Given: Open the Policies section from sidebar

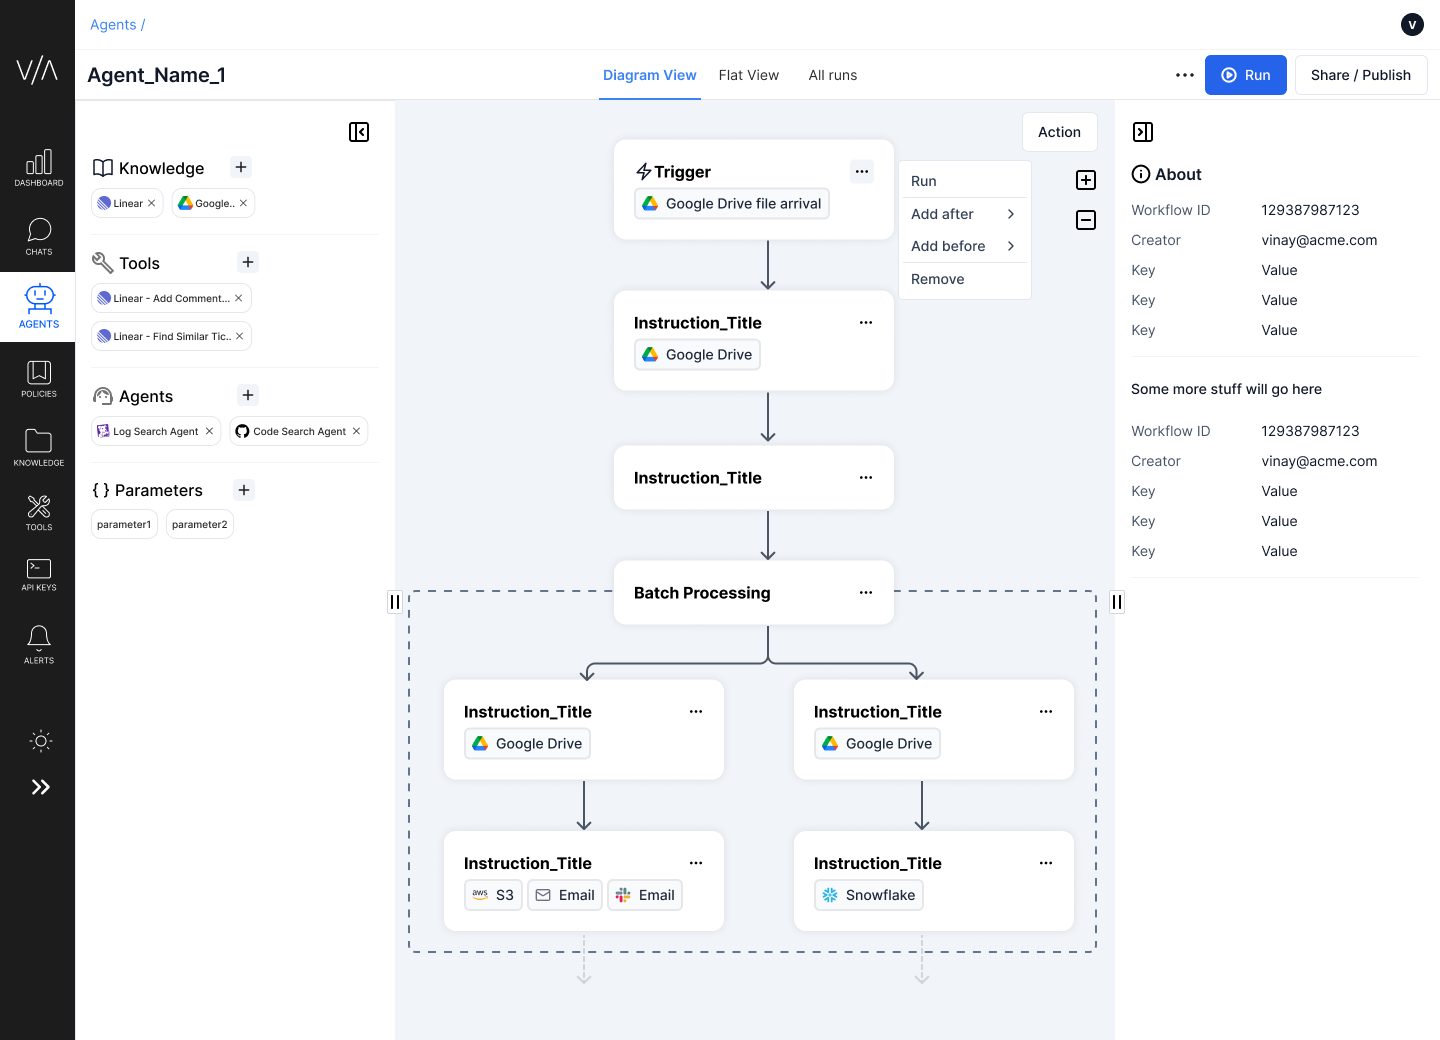Looking at the screenshot, I should [x=38, y=377].
